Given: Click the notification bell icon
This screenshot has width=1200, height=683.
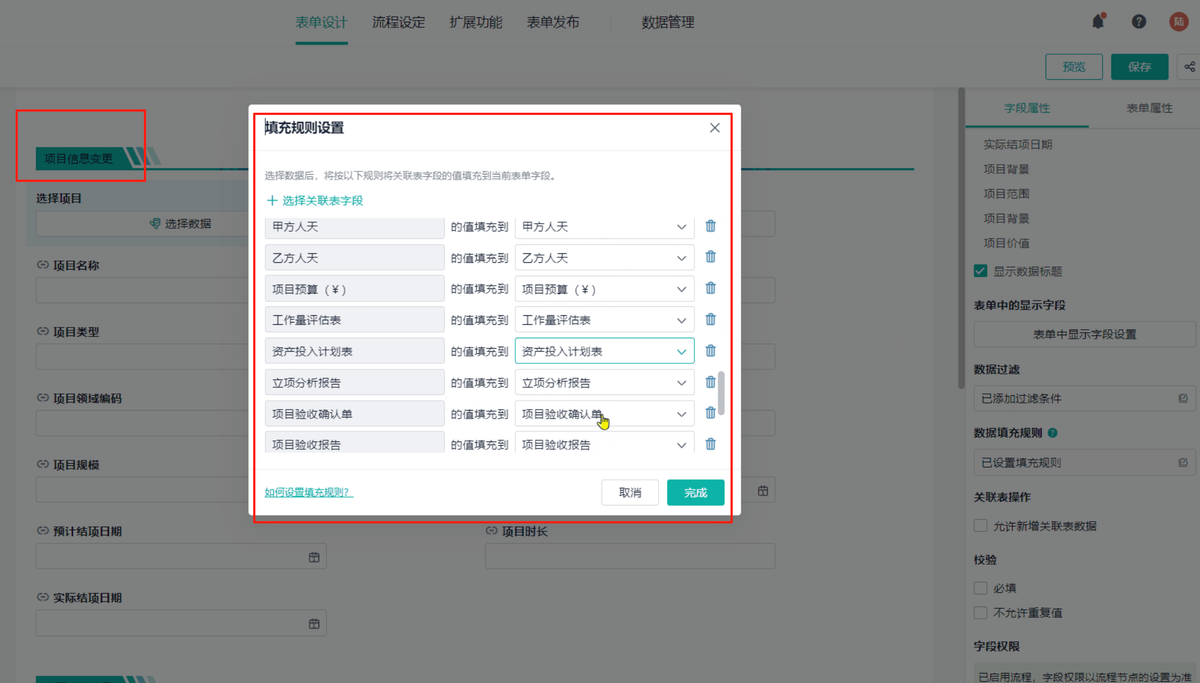Looking at the screenshot, I should 1098,22.
